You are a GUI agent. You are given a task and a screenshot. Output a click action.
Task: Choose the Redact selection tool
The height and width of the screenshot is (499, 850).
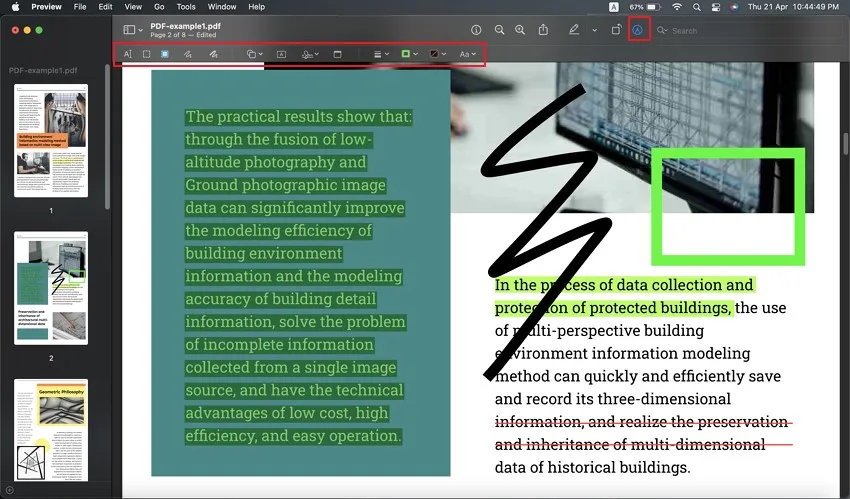[165, 54]
